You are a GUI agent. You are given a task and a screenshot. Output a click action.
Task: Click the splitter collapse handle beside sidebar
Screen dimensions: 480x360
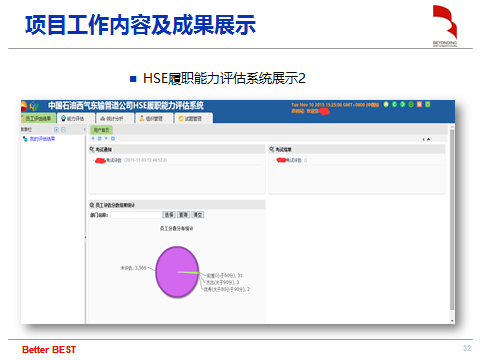click(86, 237)
